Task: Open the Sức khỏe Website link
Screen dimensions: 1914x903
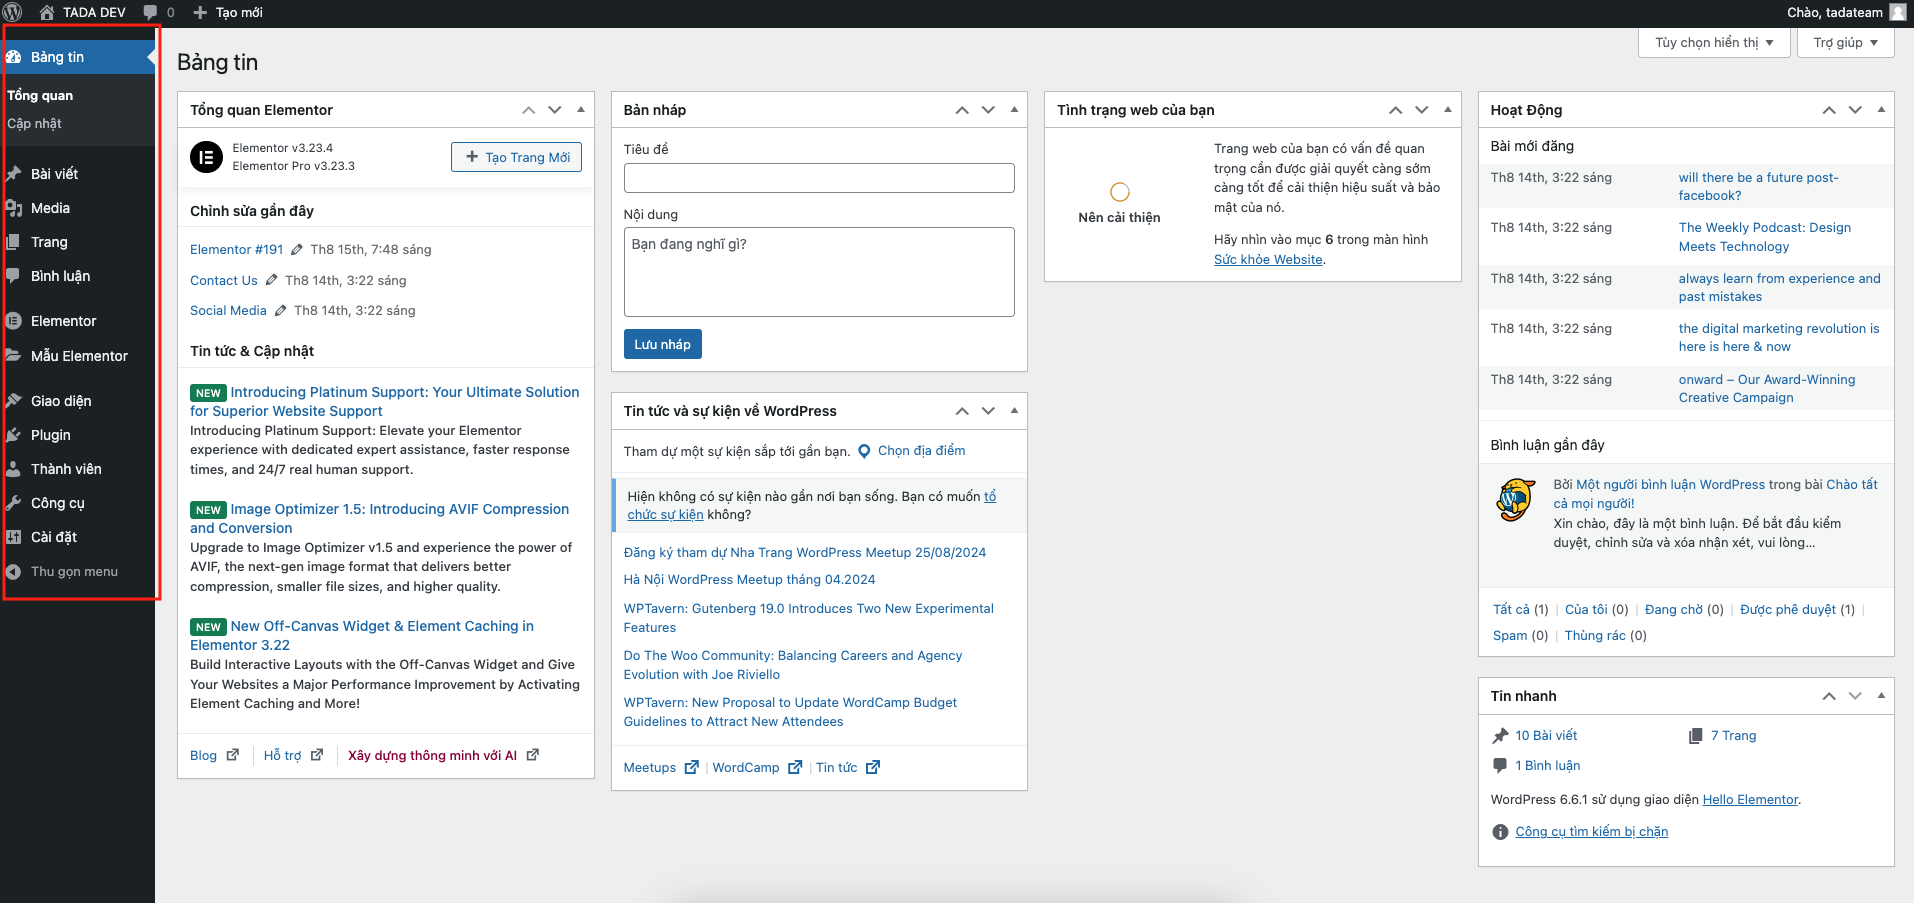Action: [x=1268, y=260]
